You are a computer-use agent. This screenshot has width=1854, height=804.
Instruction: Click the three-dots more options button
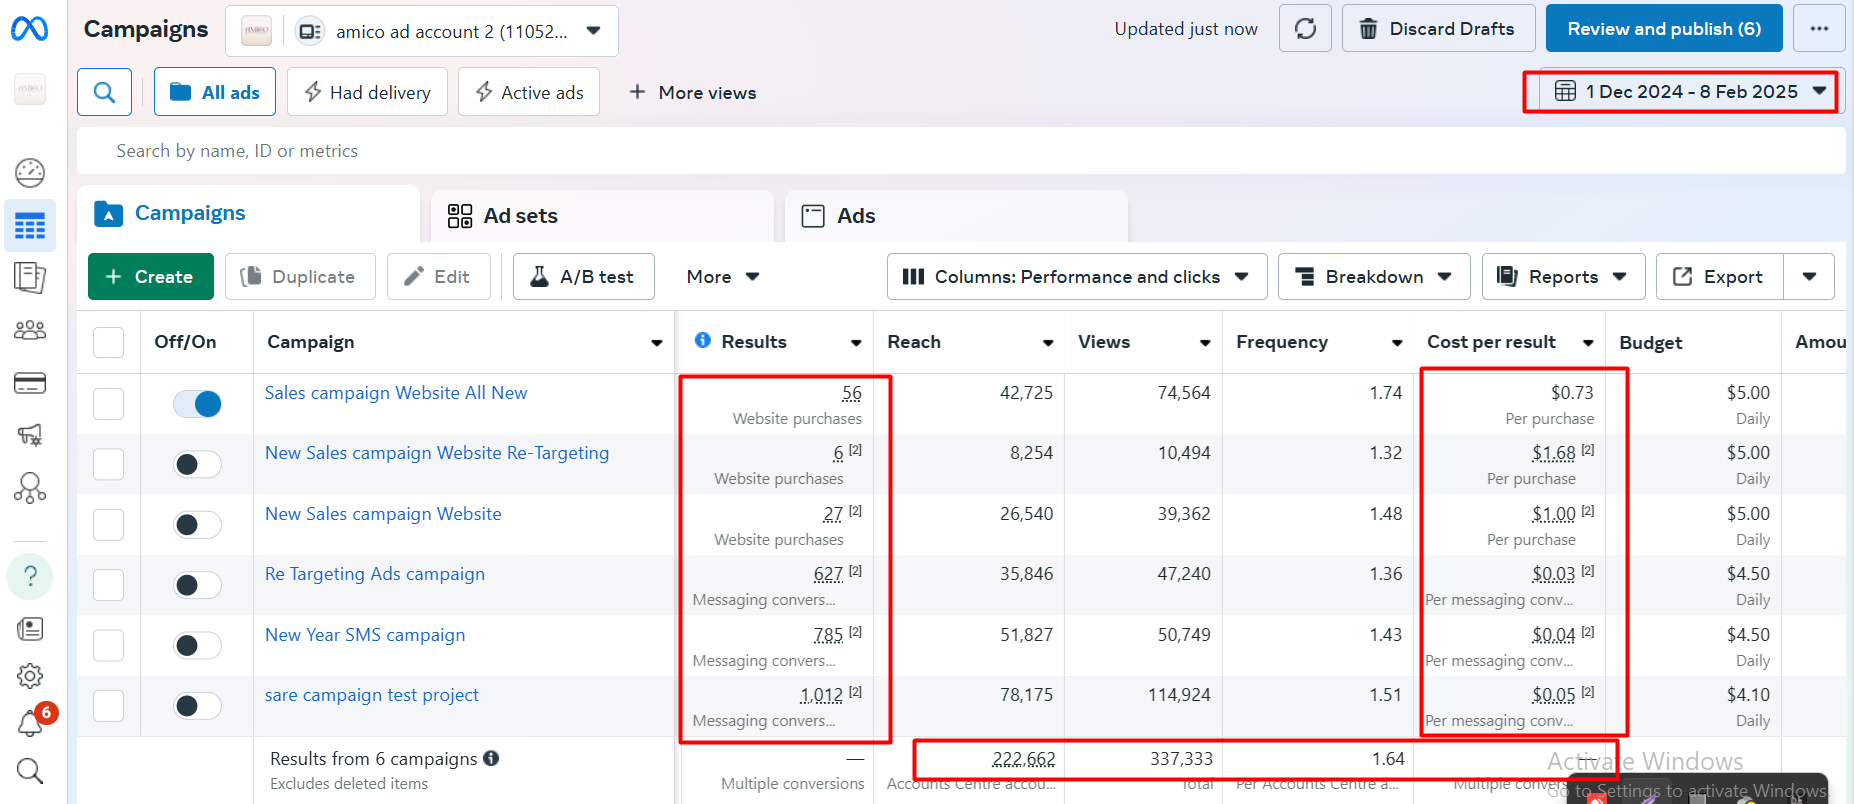[1819, 29]
